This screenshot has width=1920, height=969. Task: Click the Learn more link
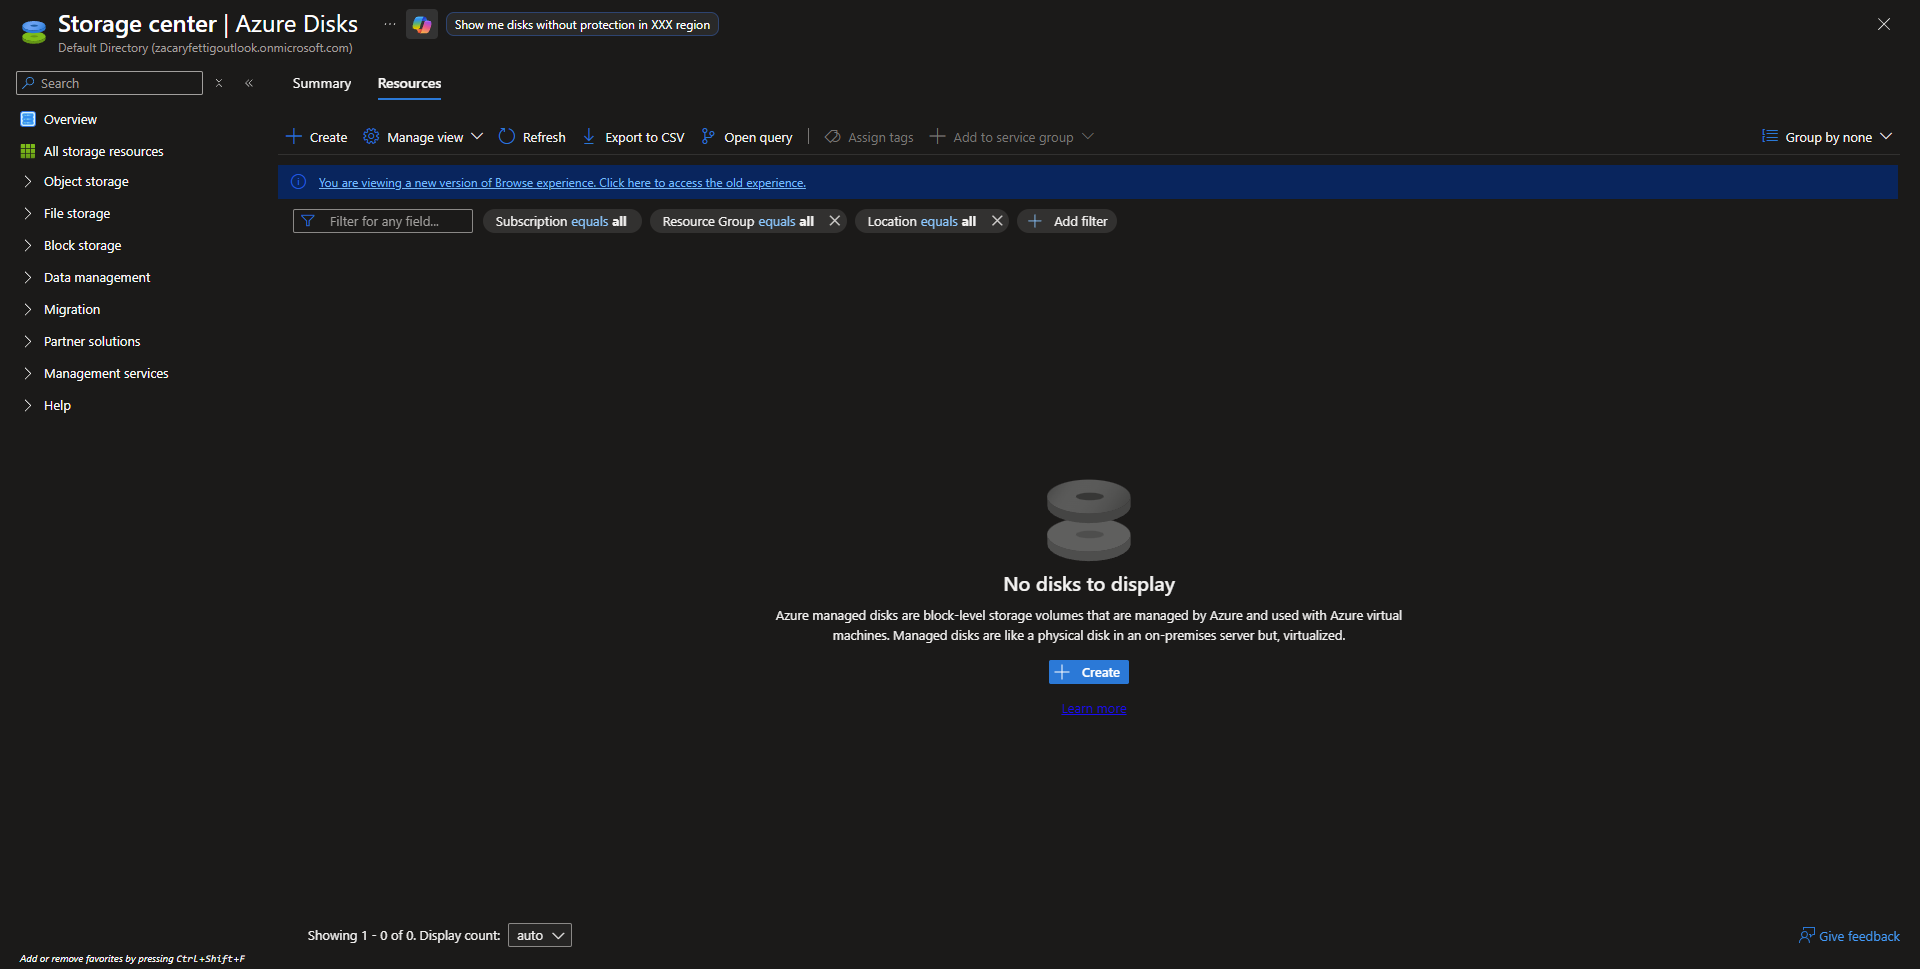point(1093,709)
